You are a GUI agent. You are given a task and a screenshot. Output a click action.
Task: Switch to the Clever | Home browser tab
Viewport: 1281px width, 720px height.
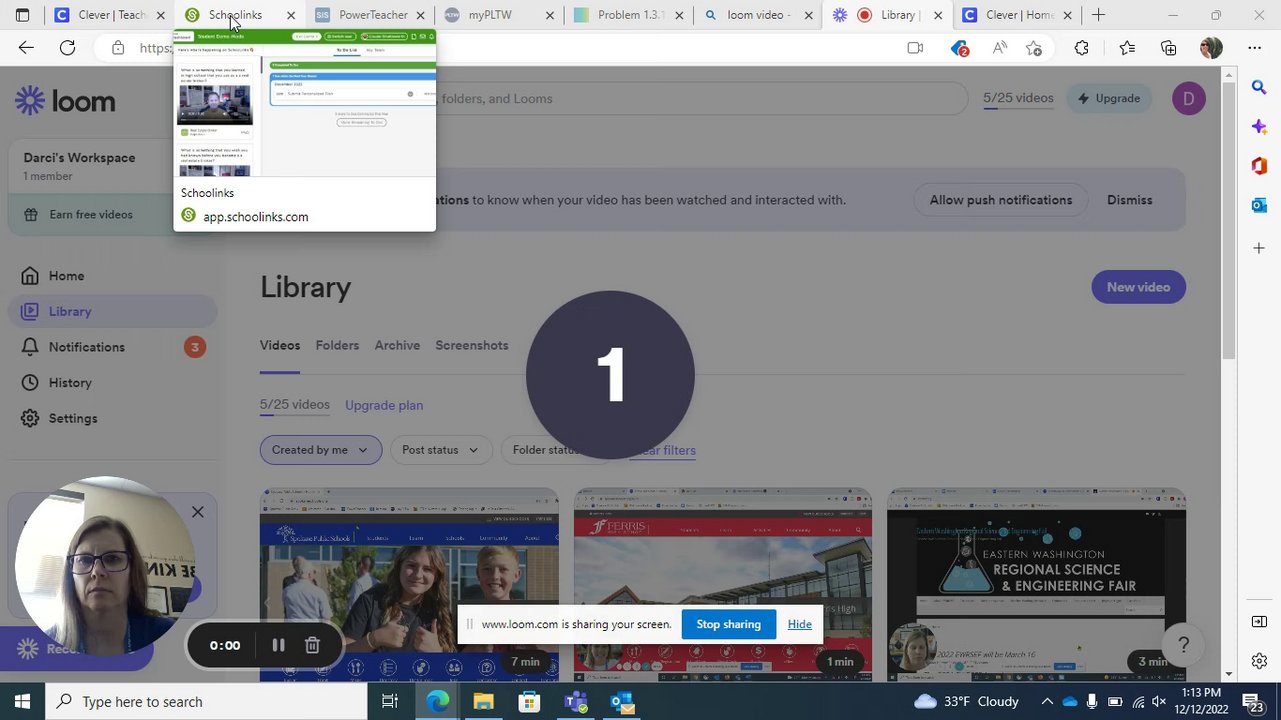[1016, 15]
